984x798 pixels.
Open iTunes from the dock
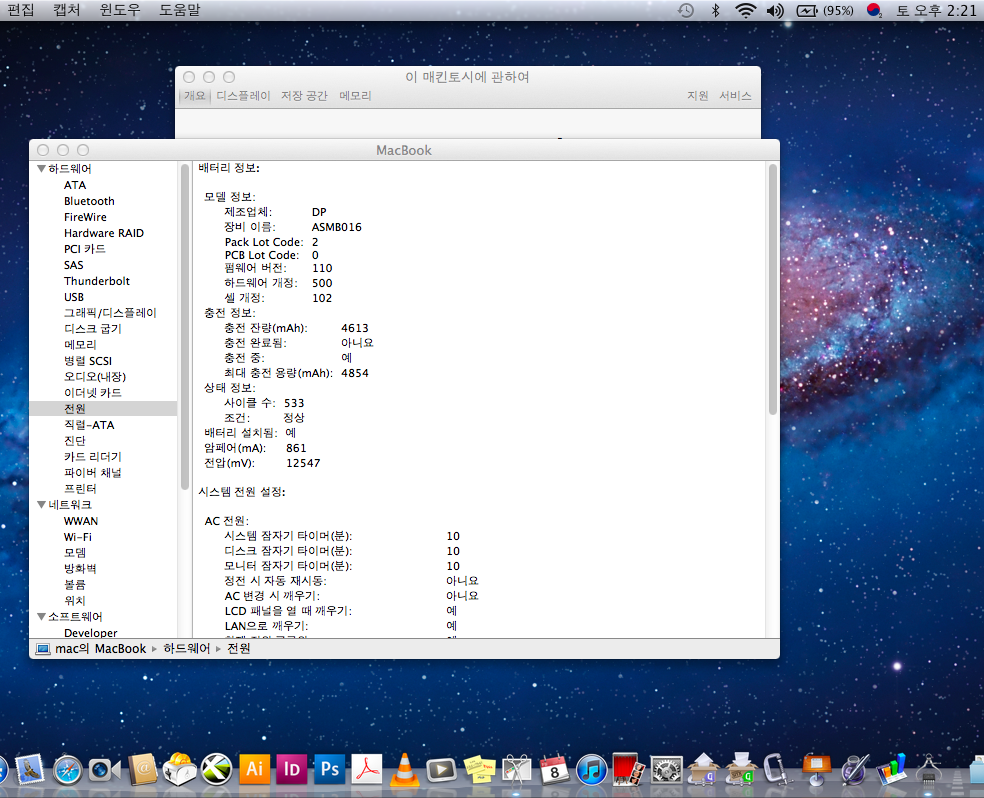point(591,769)
